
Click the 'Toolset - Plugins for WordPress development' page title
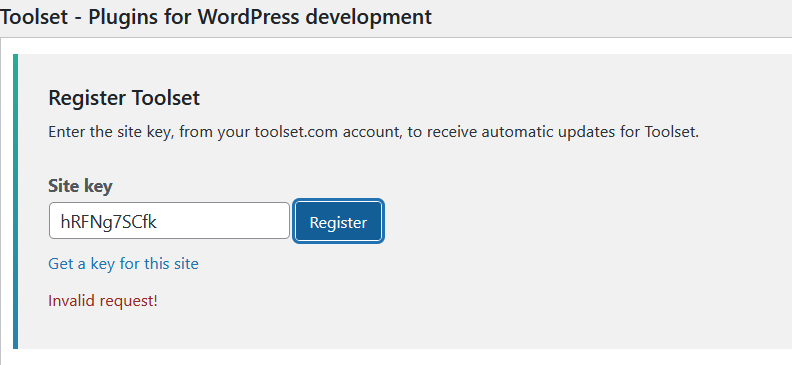(216, 17)
